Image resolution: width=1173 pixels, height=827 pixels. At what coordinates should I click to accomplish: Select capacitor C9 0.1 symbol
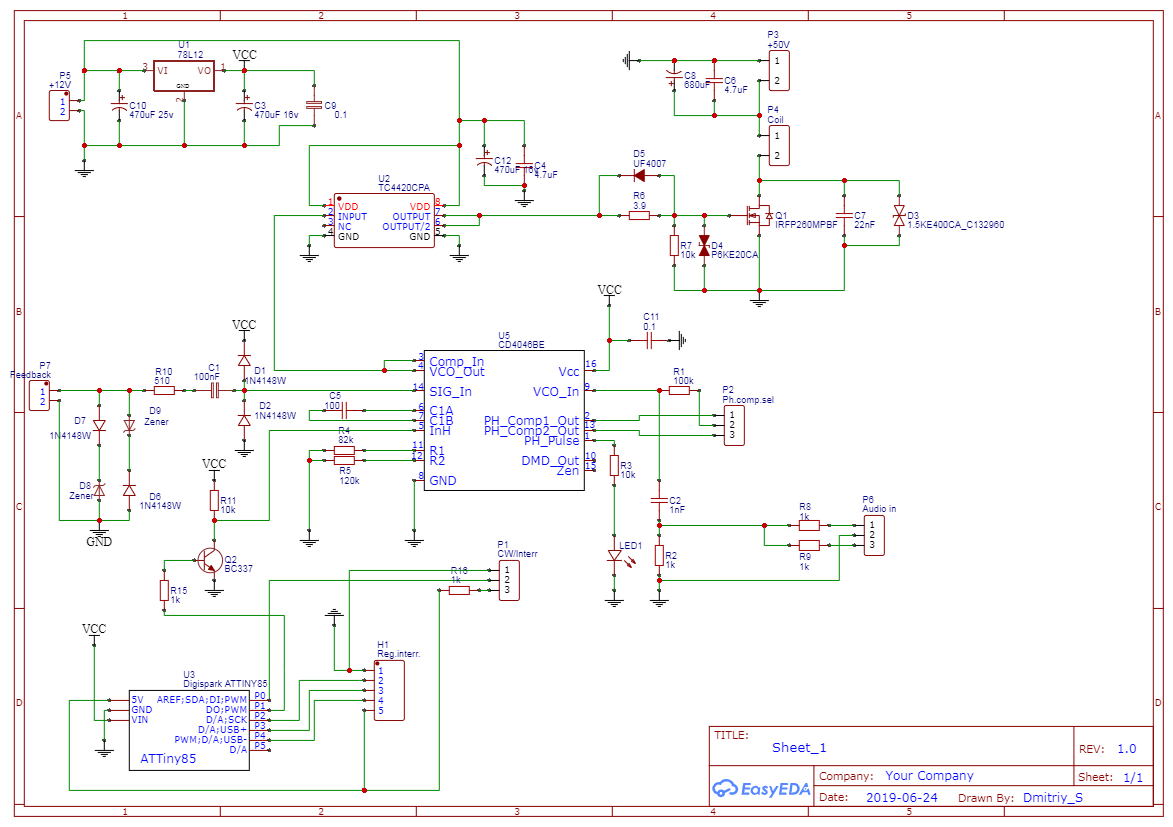click(x=313, y=106)
